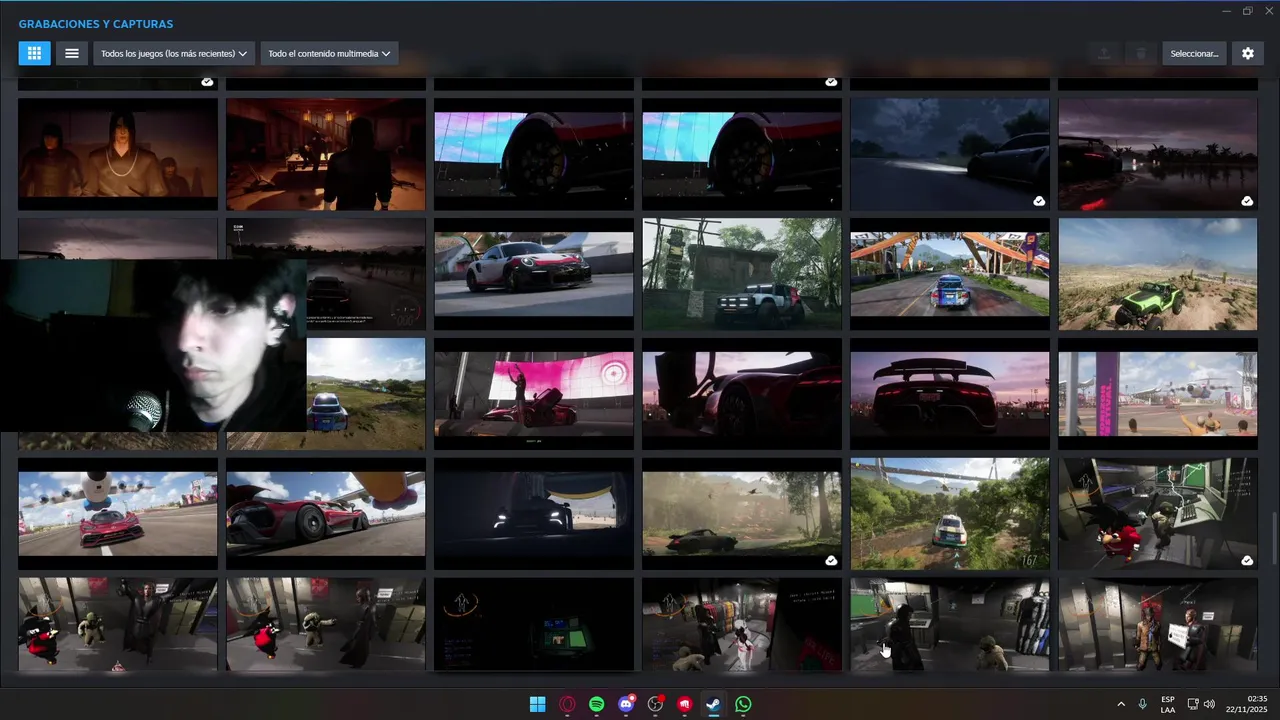Open screenshot with white and red character
1280x720 pixels.
pyautogui.click(x=742, y=625)
